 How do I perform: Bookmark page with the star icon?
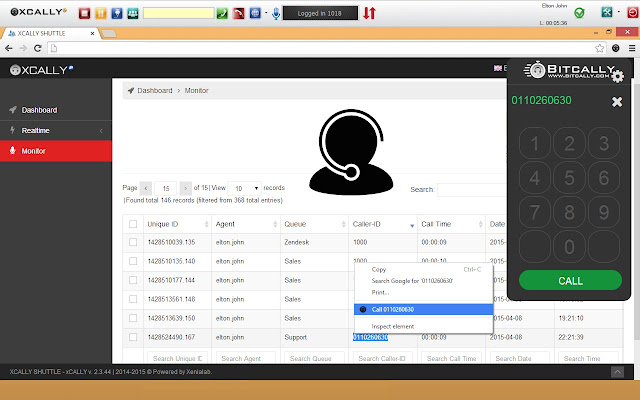click(x=599, y=48)
